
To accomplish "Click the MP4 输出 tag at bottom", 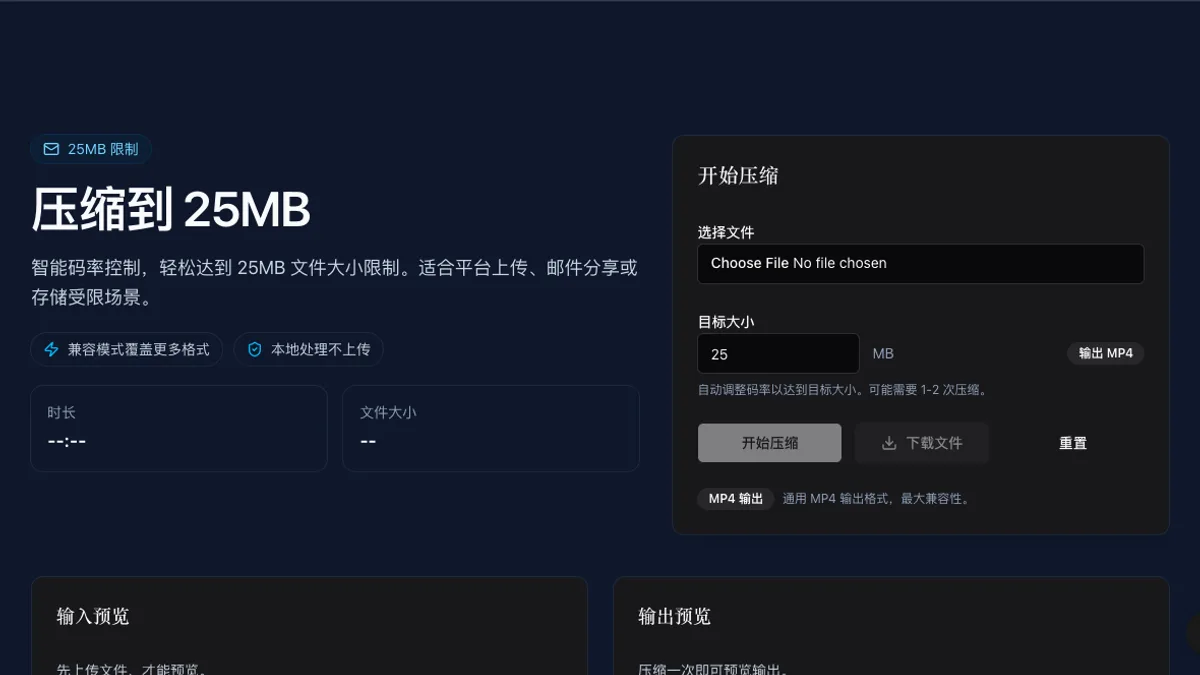I will [736, 498].
